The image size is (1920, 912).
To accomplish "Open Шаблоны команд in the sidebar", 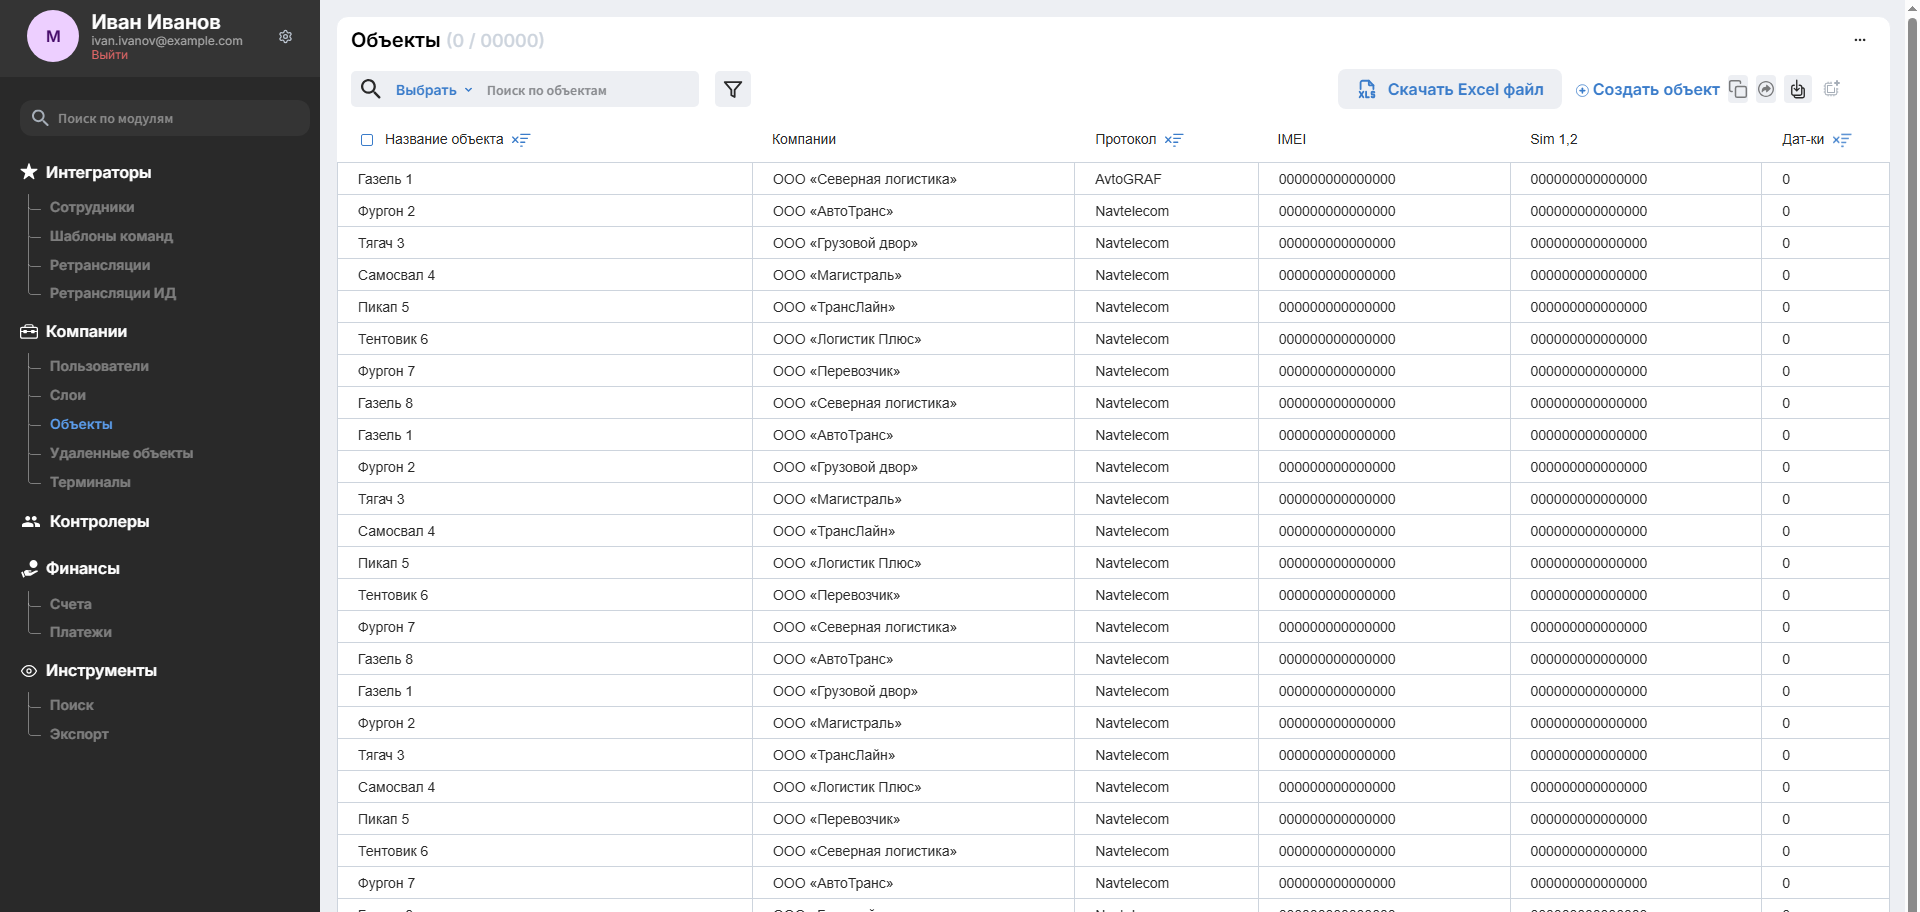I will pos(111,236).
